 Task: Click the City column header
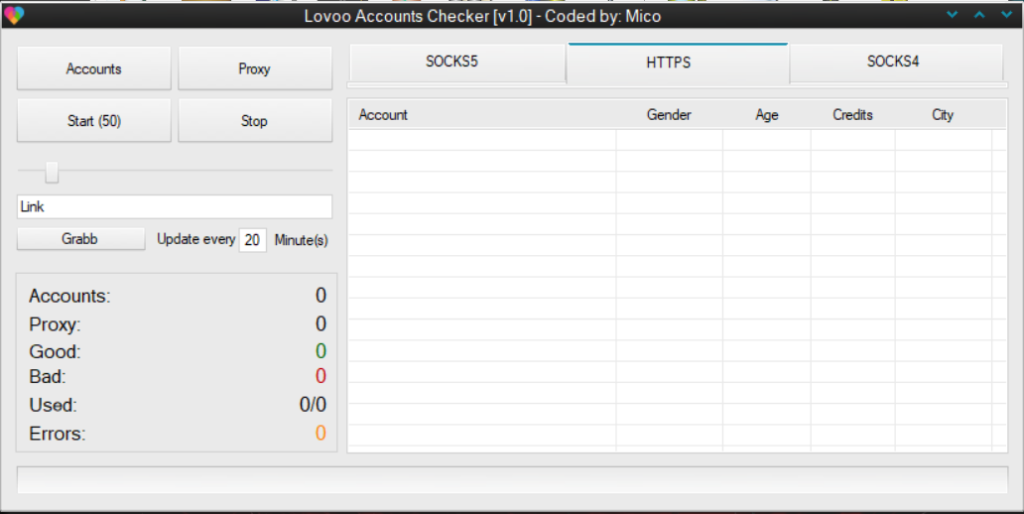(x=942, y=114)
